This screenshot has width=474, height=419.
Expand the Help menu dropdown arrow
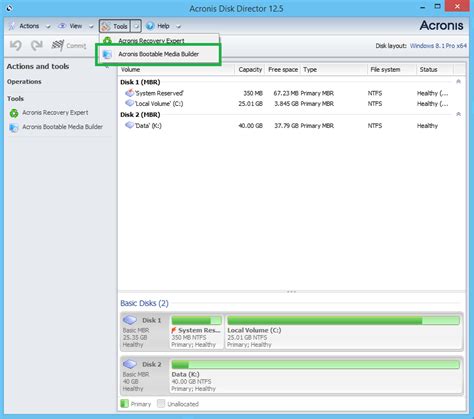tap(179, 26)
